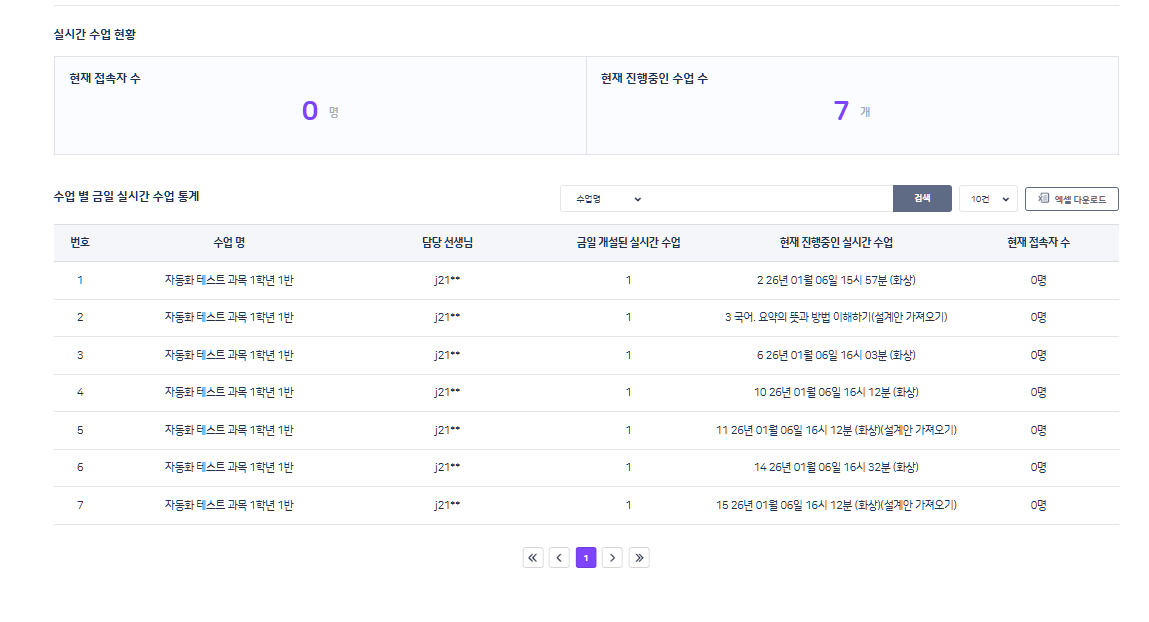
Task: Open row number 1 in the table
Action: 80,281
